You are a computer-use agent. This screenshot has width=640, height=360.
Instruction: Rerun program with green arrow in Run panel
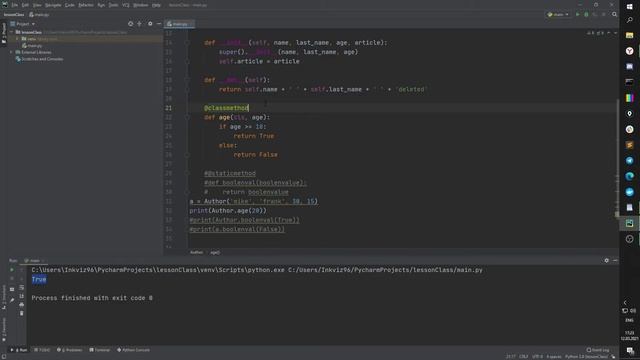coord(12,270)
